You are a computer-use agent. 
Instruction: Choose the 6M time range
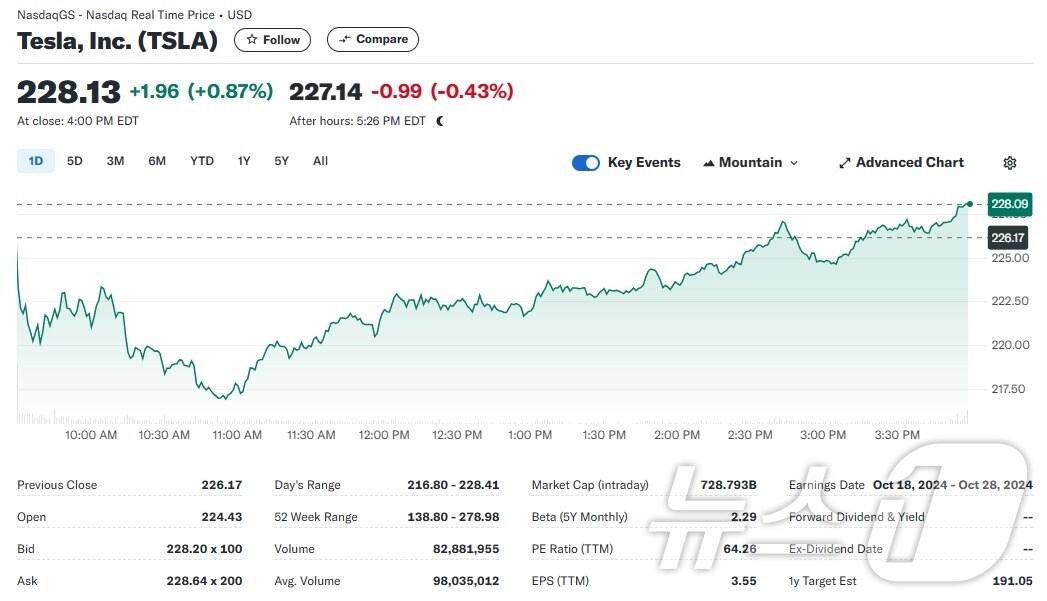click(x=157, y=161)
